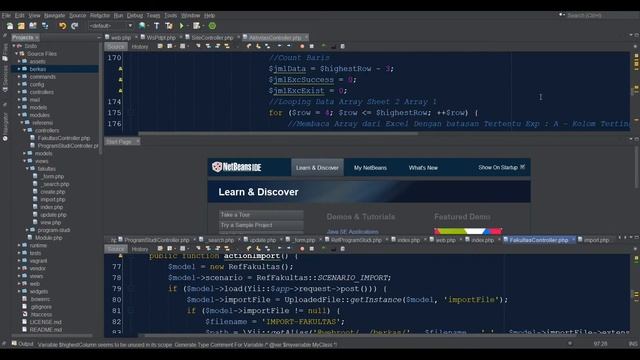
Task: Open the Java SE Applications link
Action: coord(353,232)
